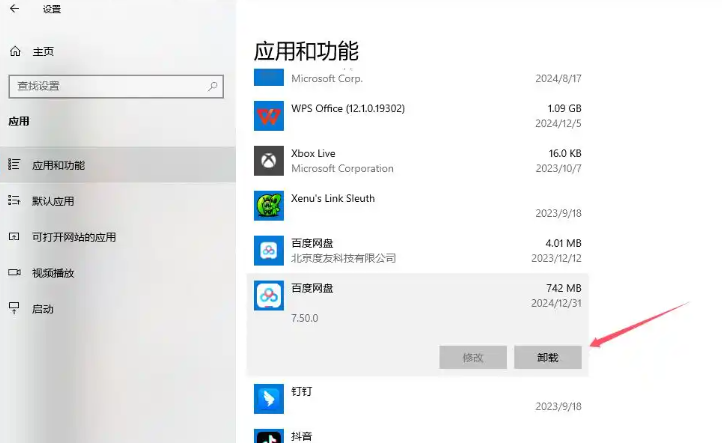722x443 pixels.
Task: Click the 抖音 app icon
Action: coord(269,436)
